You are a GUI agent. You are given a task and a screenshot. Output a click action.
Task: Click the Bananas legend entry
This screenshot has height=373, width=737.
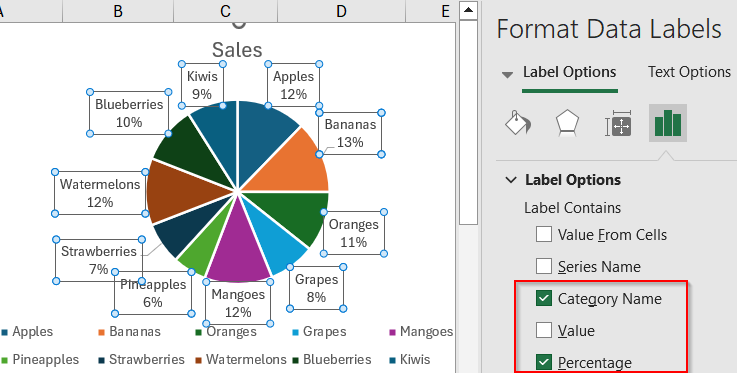point(129,332)
